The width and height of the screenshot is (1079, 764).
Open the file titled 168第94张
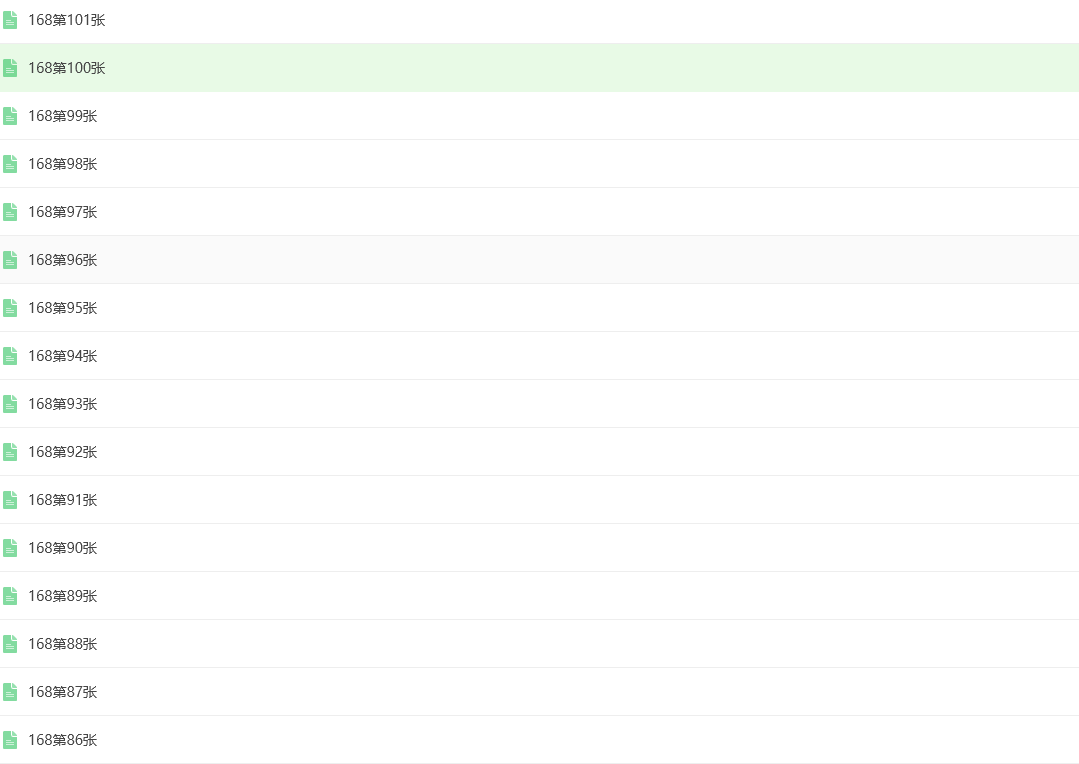point(63,356)
